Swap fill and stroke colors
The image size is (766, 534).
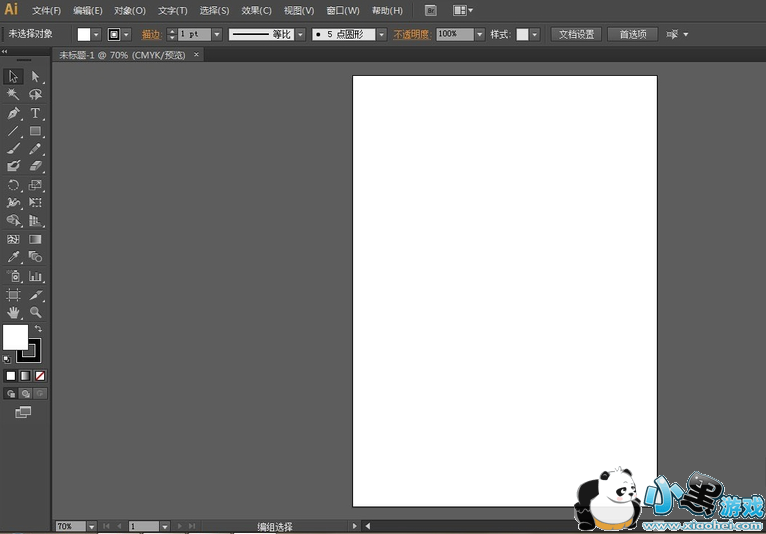[39, 328]
